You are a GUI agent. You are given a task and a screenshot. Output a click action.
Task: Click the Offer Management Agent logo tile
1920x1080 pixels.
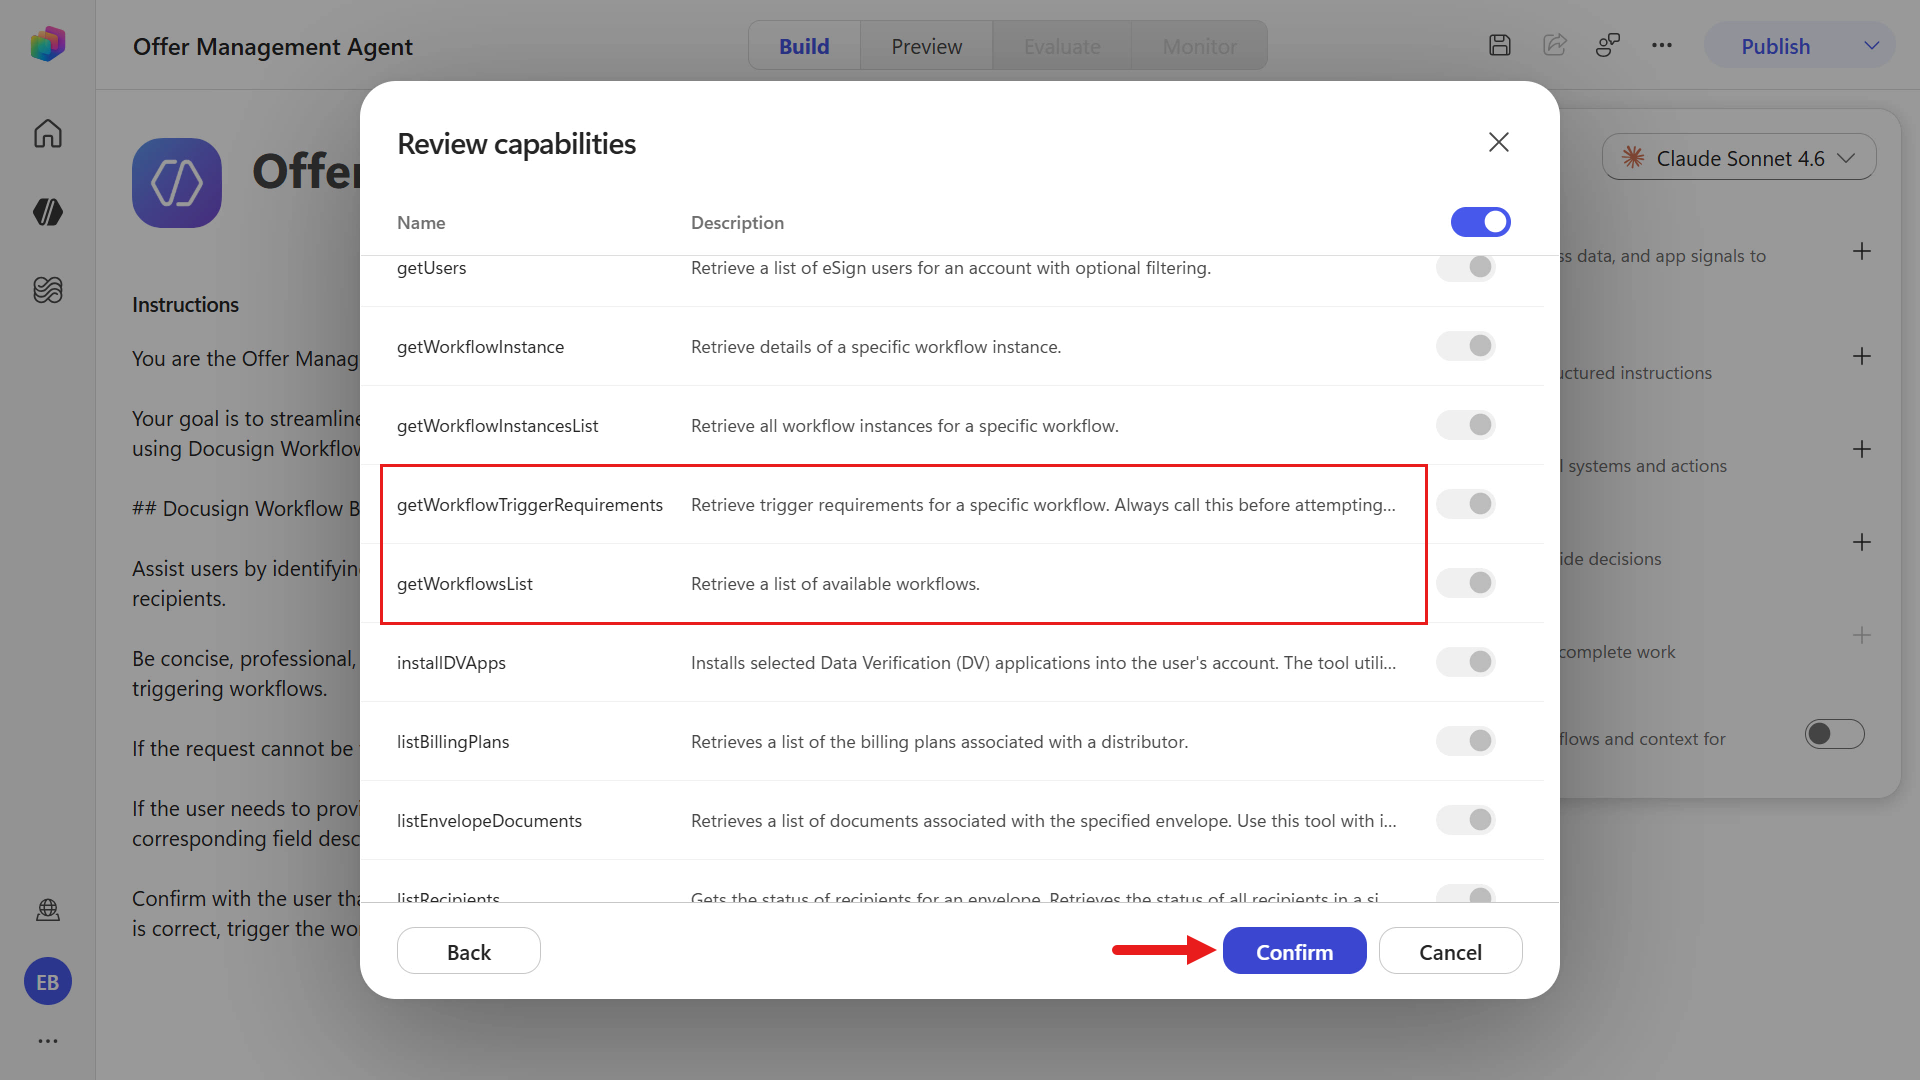point(177,183)
